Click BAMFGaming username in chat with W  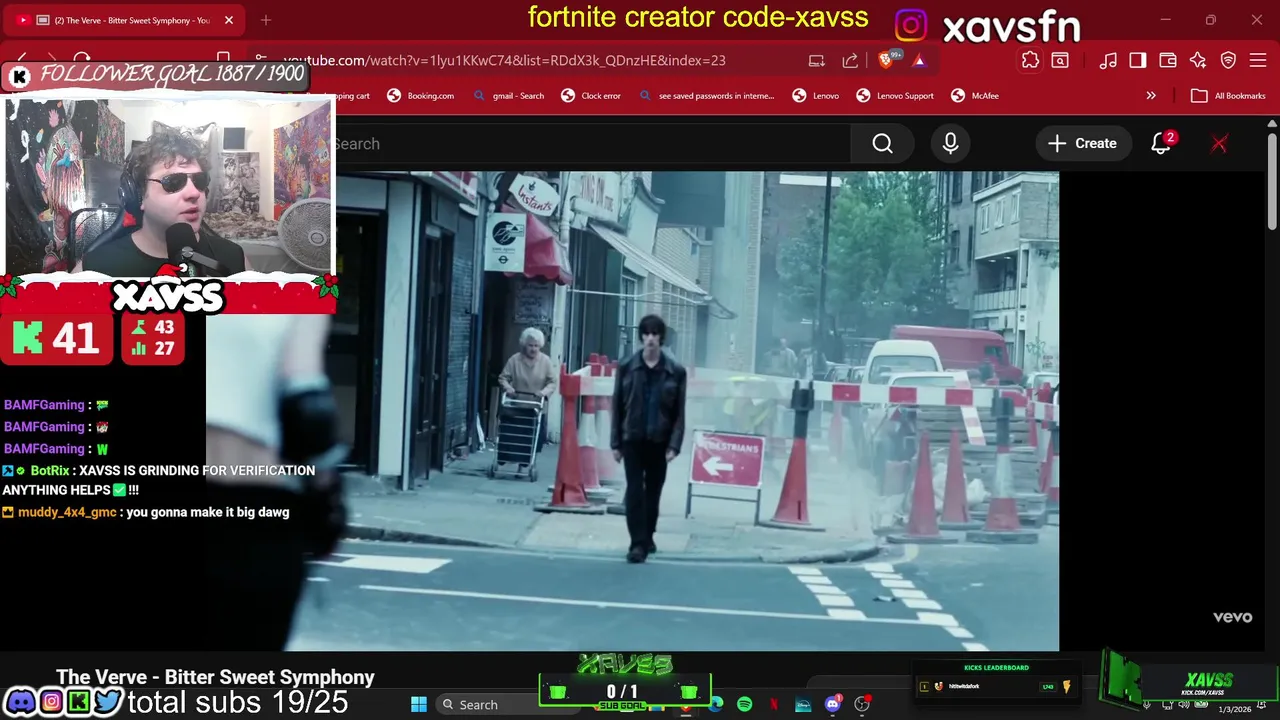44,449
